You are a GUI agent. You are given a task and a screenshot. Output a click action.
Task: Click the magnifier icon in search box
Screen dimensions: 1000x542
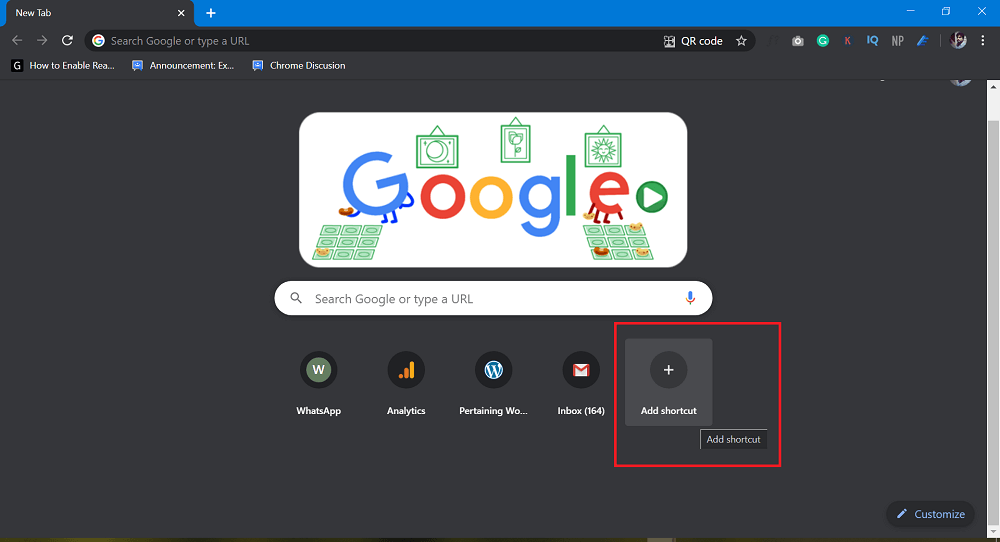pos(296,298)
